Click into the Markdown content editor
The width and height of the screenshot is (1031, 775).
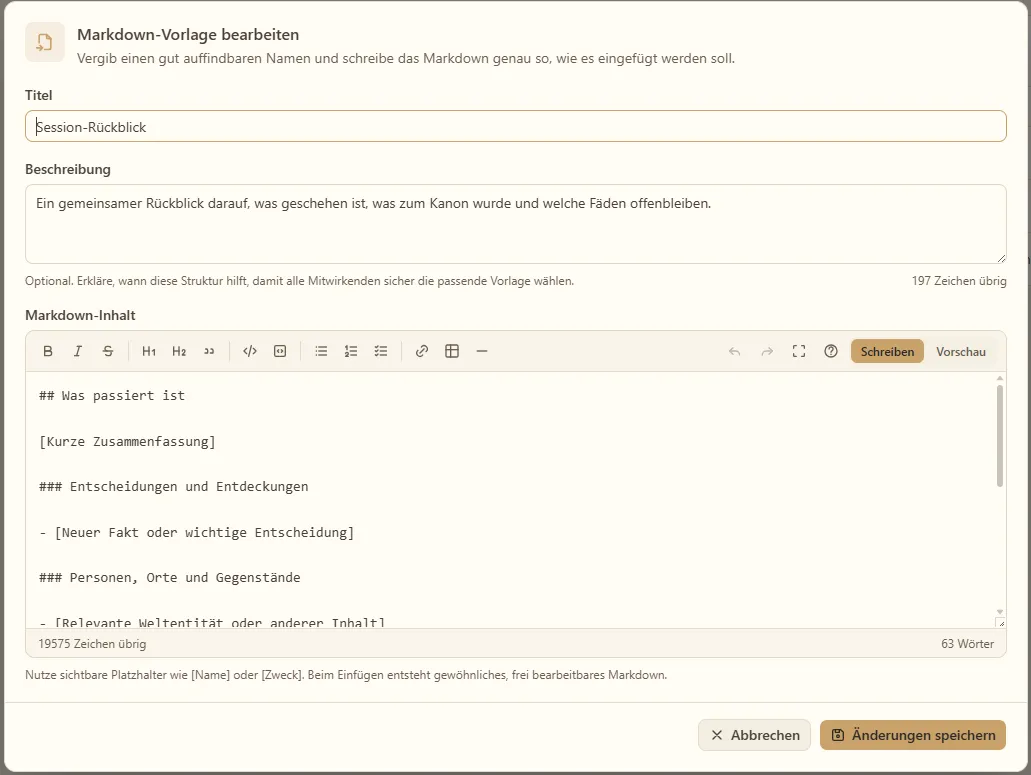[510, 500]
